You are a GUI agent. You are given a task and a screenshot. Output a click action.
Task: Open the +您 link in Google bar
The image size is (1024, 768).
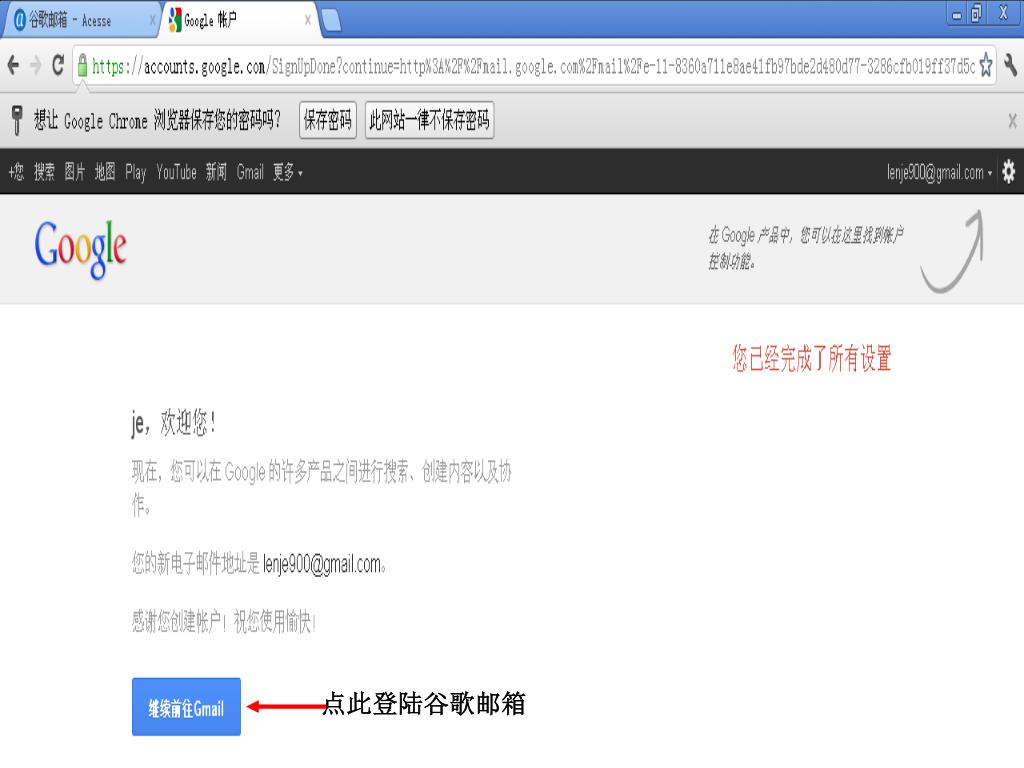[x=16, y=172]
